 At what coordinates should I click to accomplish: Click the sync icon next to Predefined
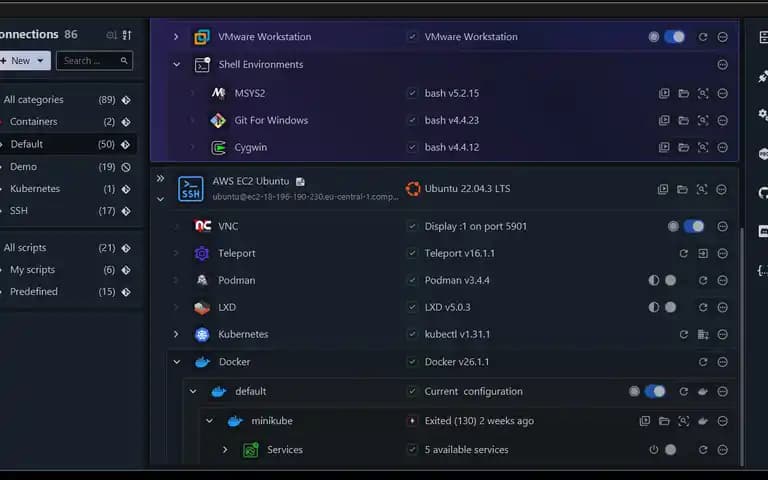[126, 292]
